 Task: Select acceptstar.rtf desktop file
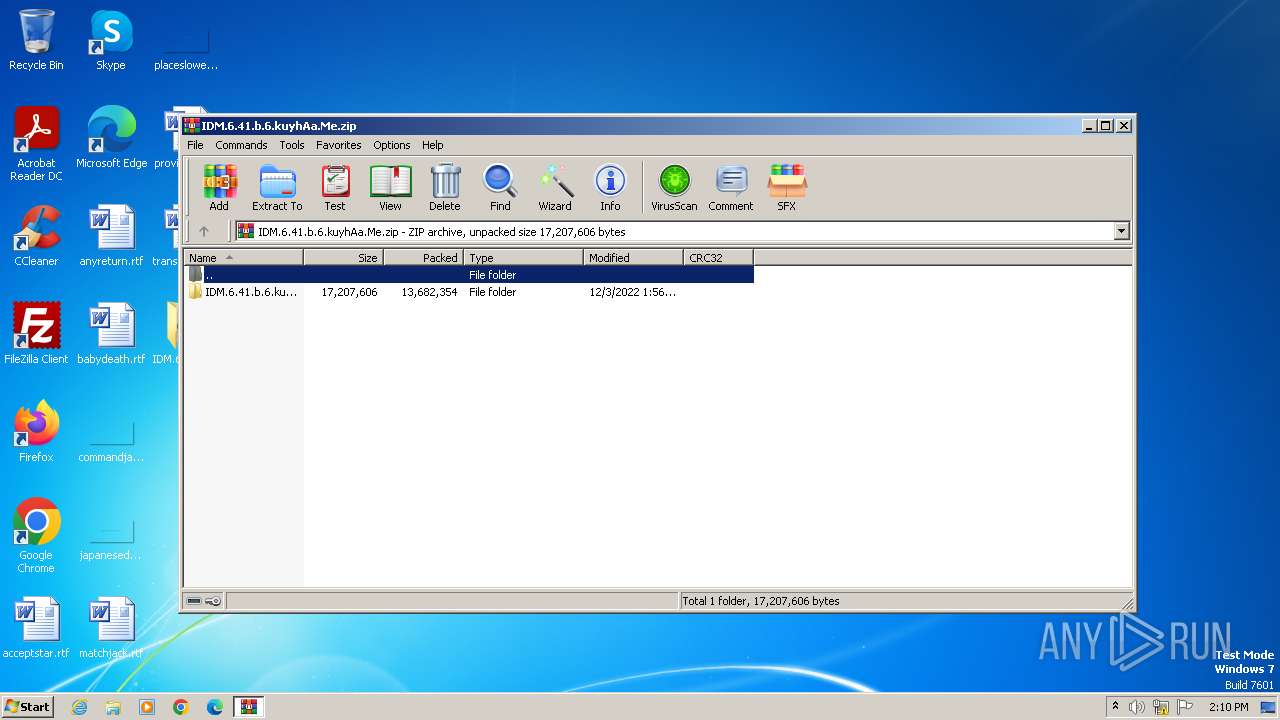pos(36,628)
